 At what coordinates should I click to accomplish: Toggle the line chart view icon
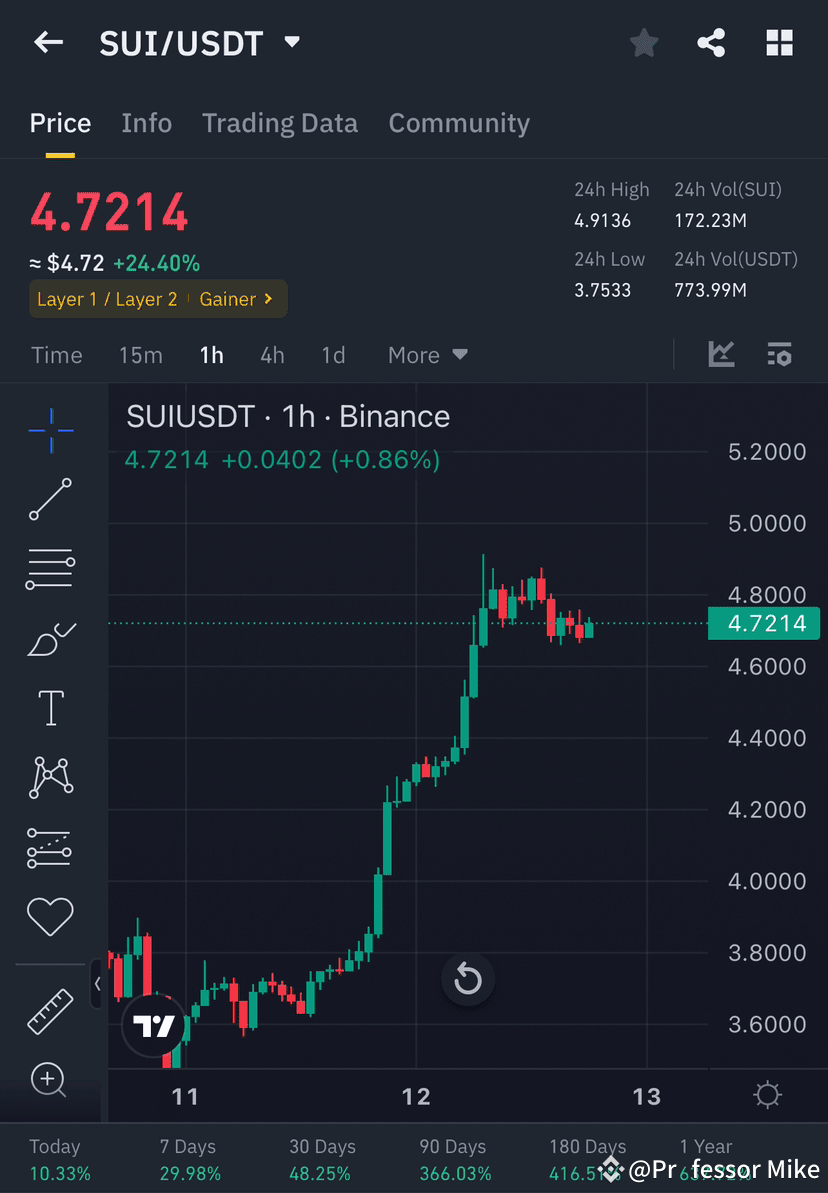tap(721, 354)
